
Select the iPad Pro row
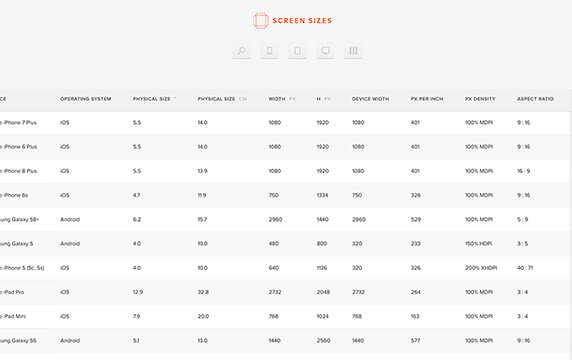pyautogui.click(x=285, y=292)
